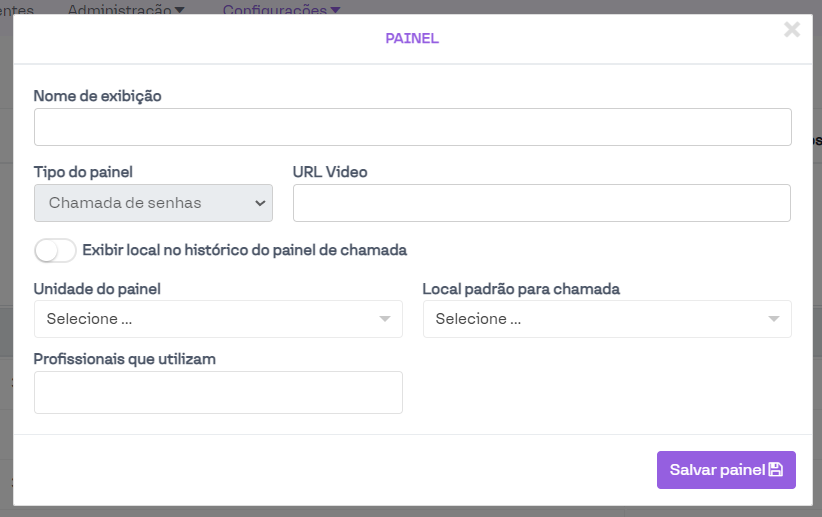
Task: Close the Painel dialog with the X
Action: (x=792, y=30)
